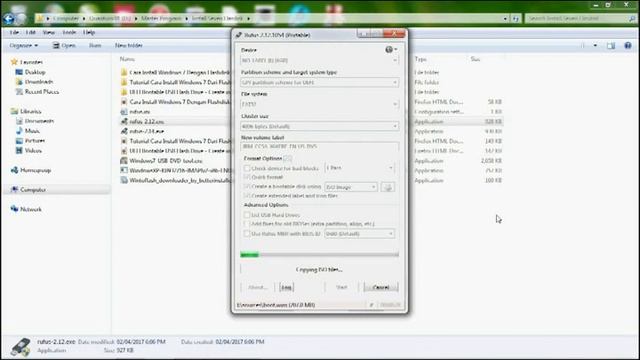
Task: Open the Rufus language globe icon menu
Action: coord(391,49)
